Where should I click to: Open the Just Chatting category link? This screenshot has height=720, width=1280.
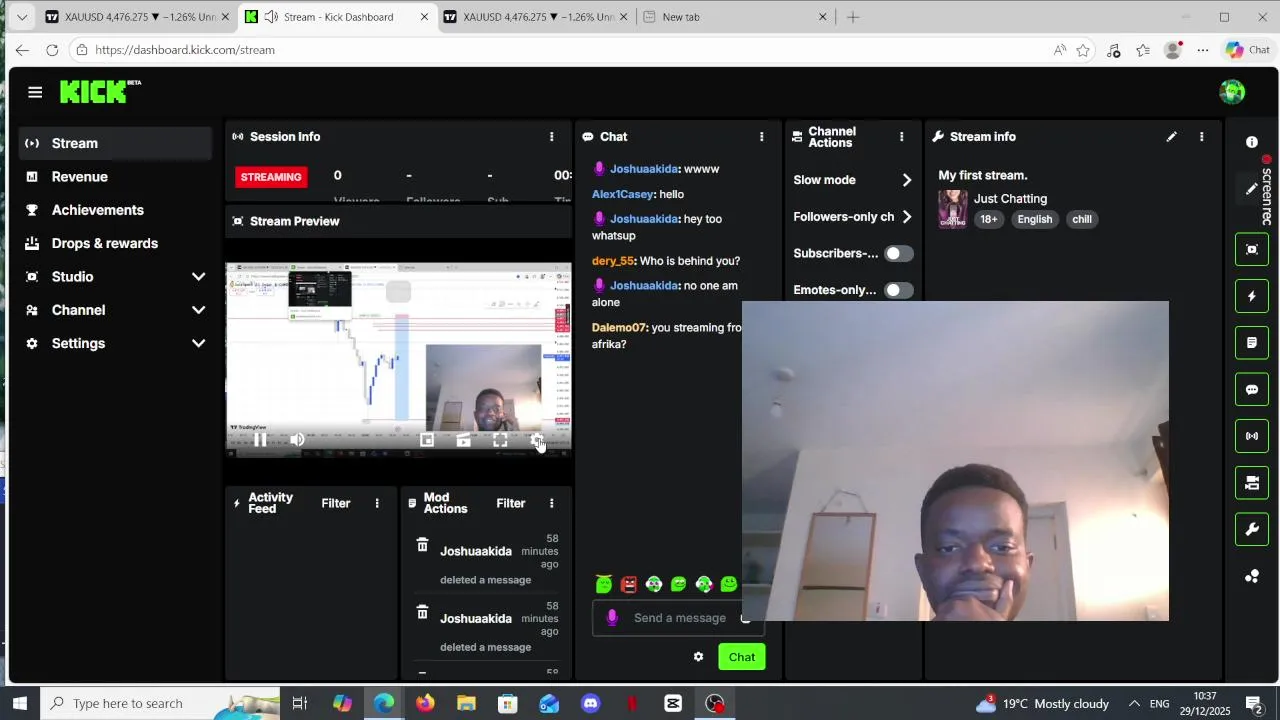[1010, 199]
